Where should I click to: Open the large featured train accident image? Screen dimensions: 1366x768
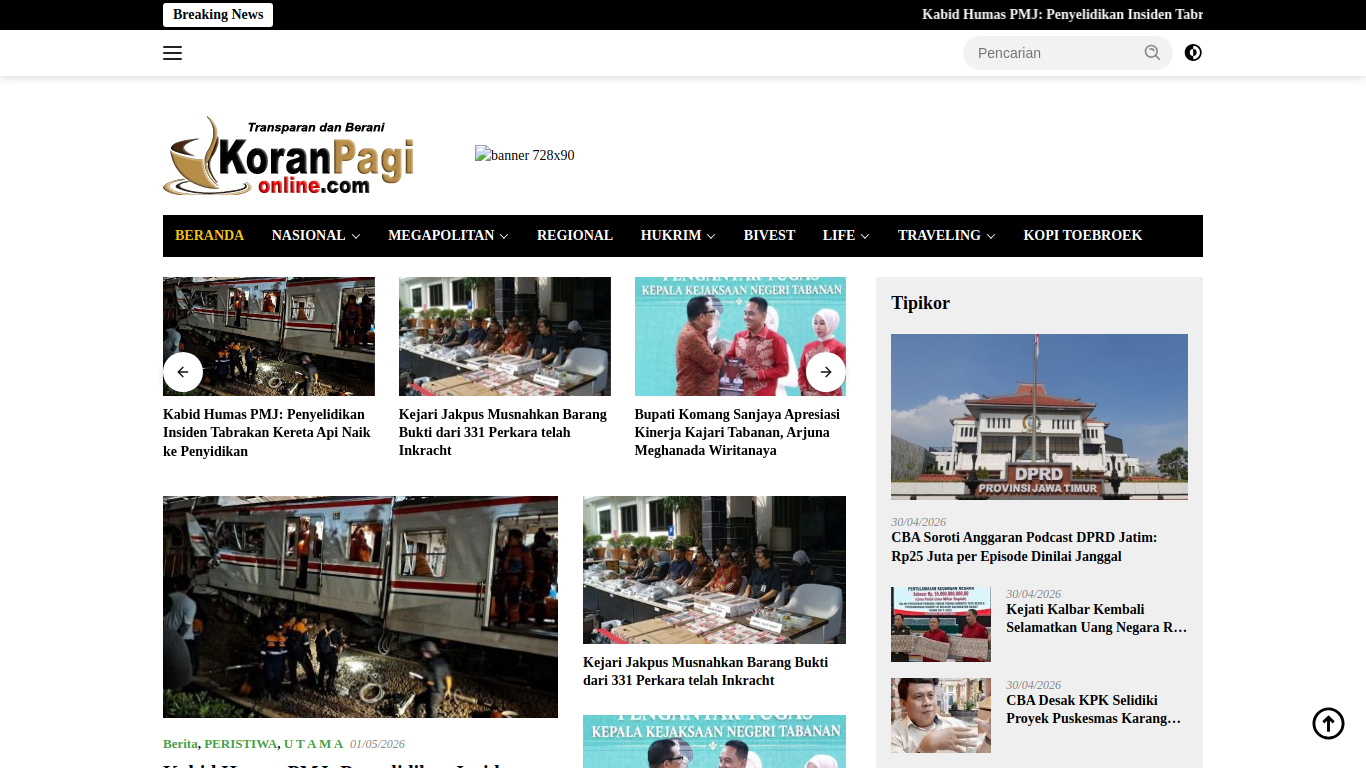click(x=360, y=607)
